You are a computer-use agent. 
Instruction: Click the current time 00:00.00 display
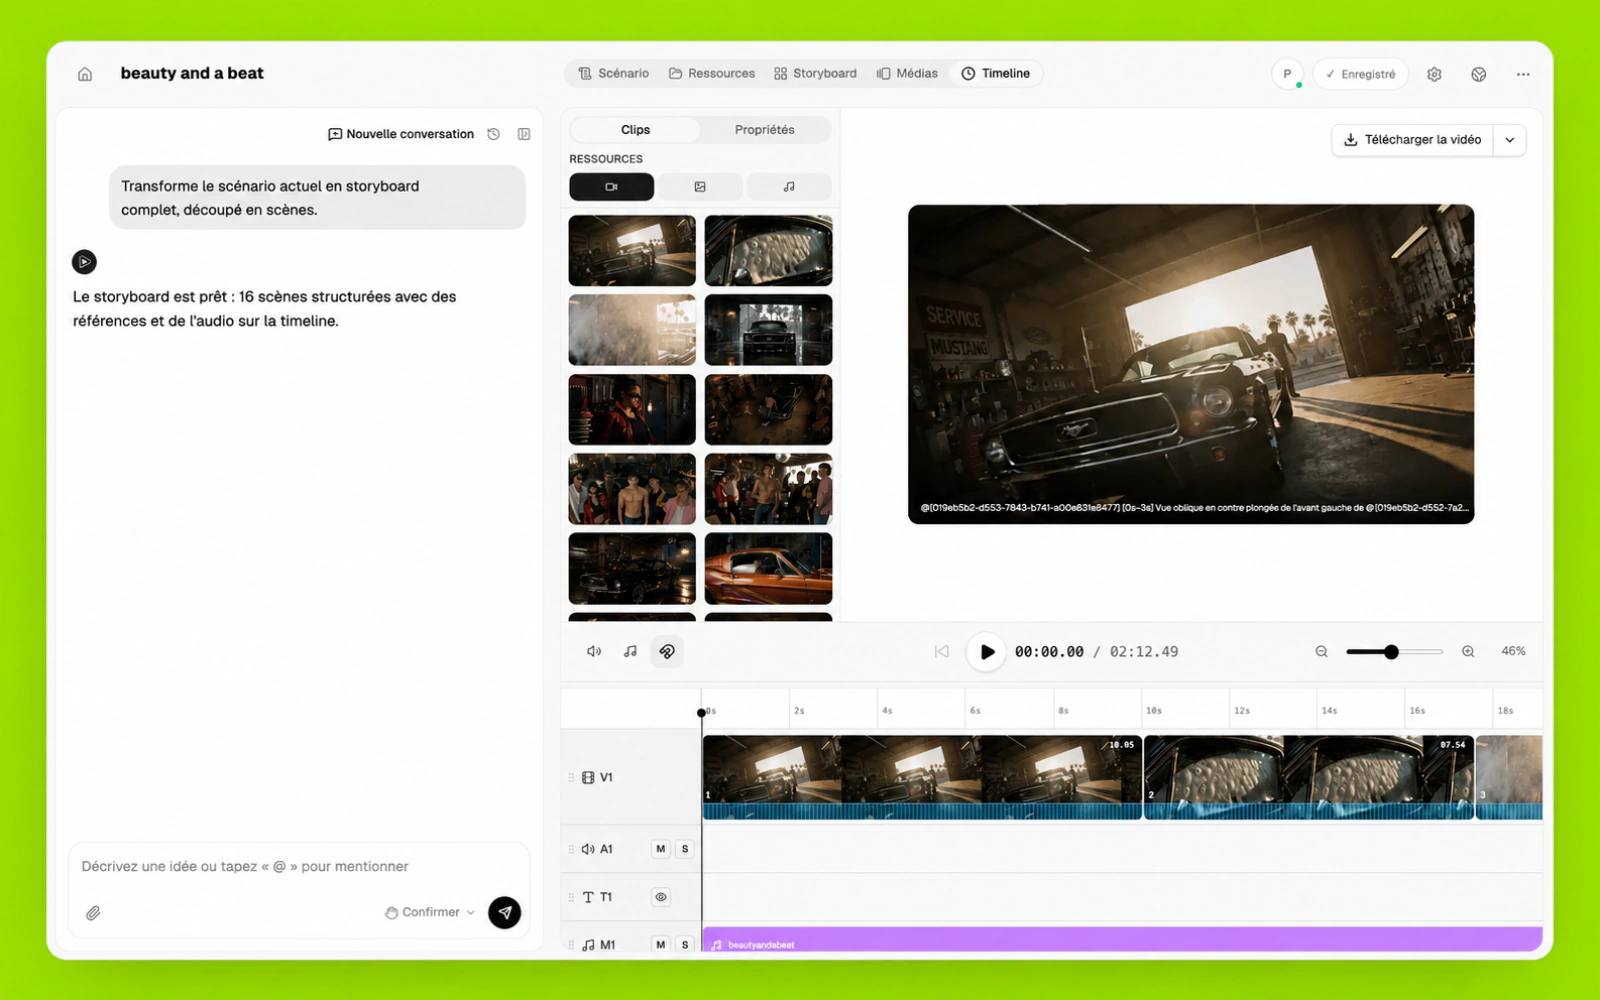tap(1049, 652)
